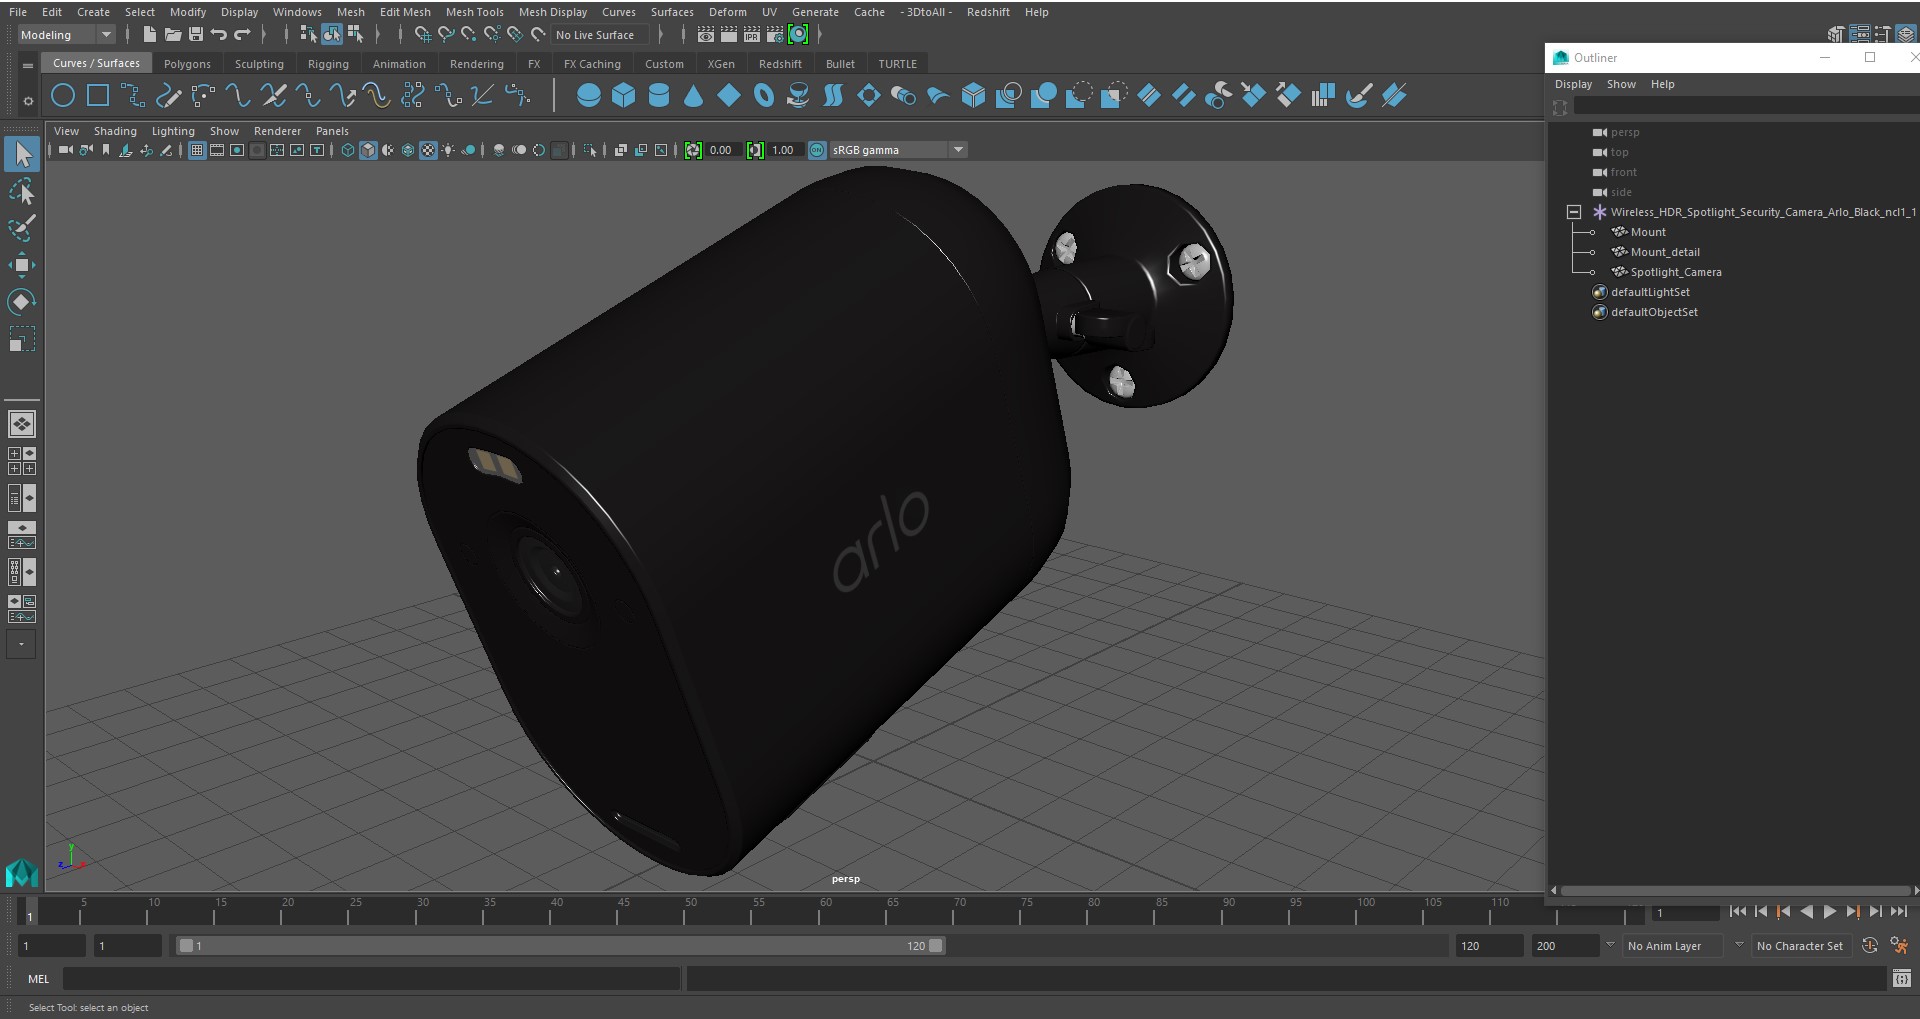The image size is (1920, 1019).
Task: Create a NURBS Cylinder from shelf
Action: click(x=659, y=96)
